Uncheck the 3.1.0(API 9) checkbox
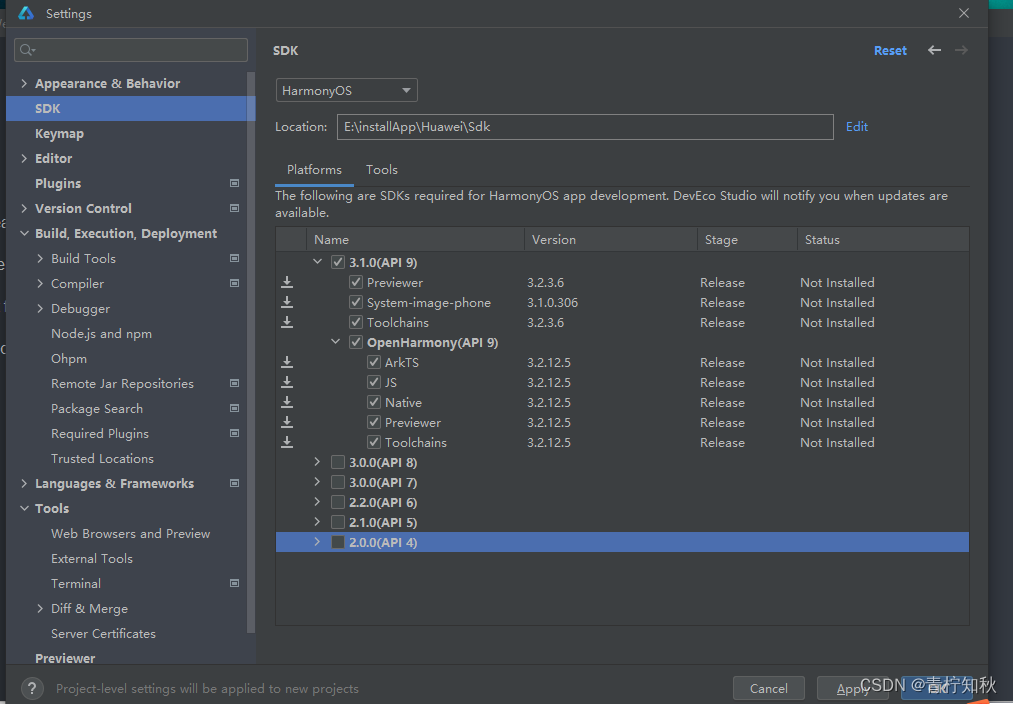 point(338,262)
